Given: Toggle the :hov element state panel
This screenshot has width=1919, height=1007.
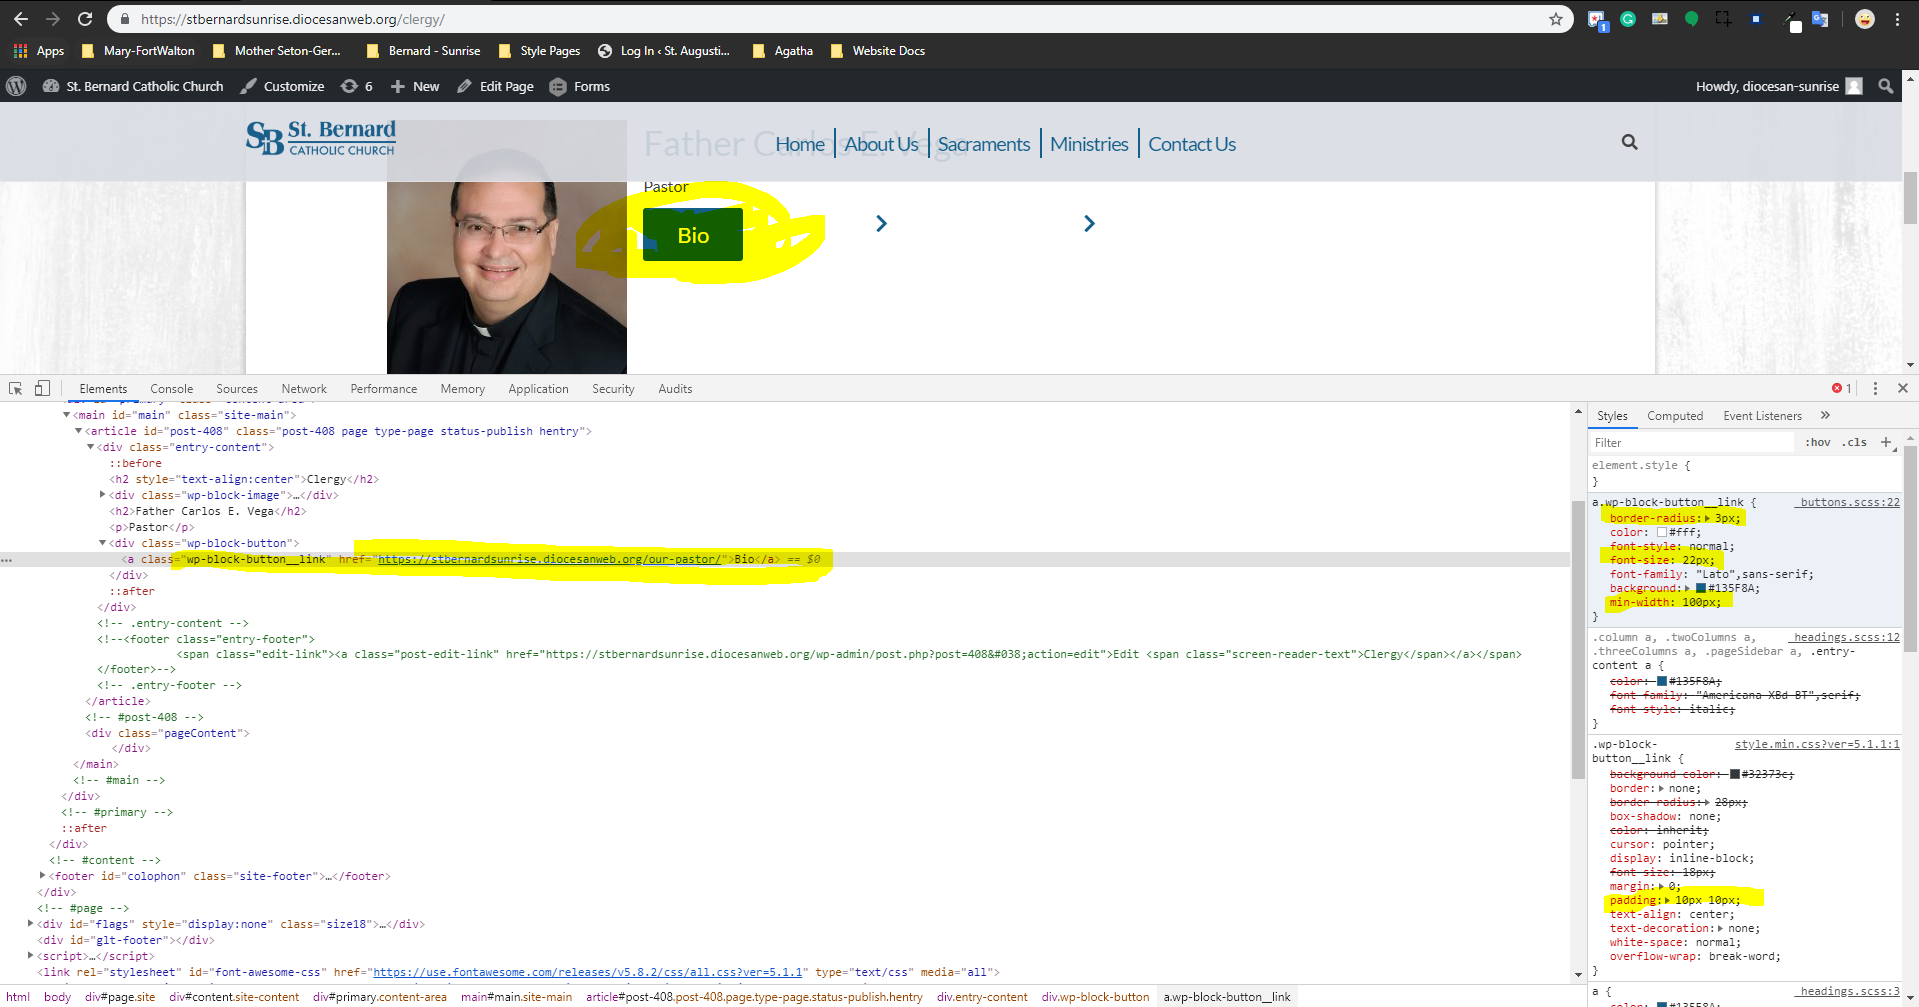Looking at the screenshot, I should click(x=1817, y=442).
